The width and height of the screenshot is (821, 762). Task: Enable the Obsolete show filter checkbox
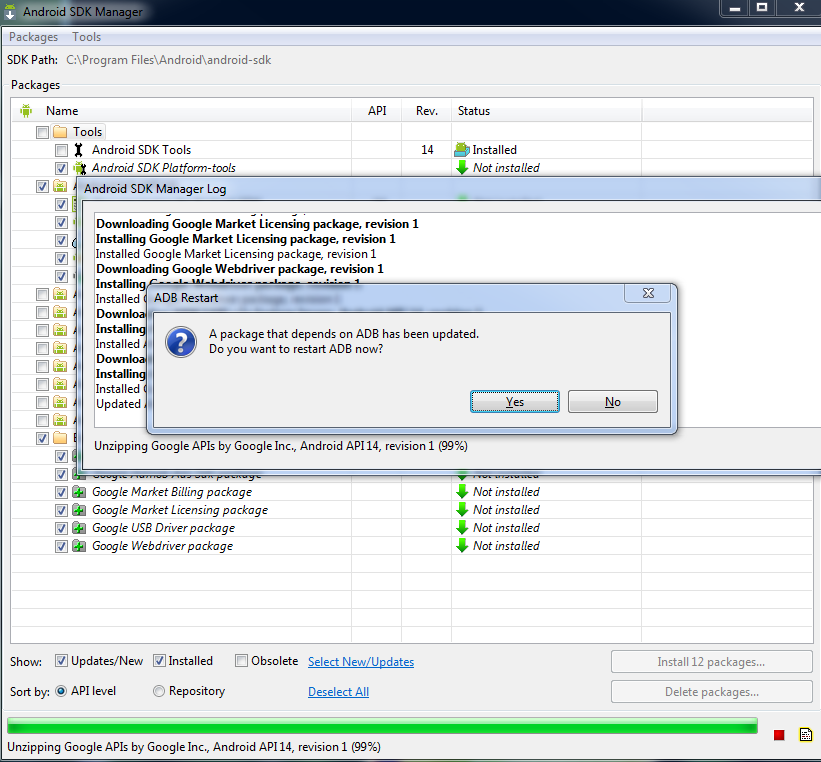click(241, 661)
